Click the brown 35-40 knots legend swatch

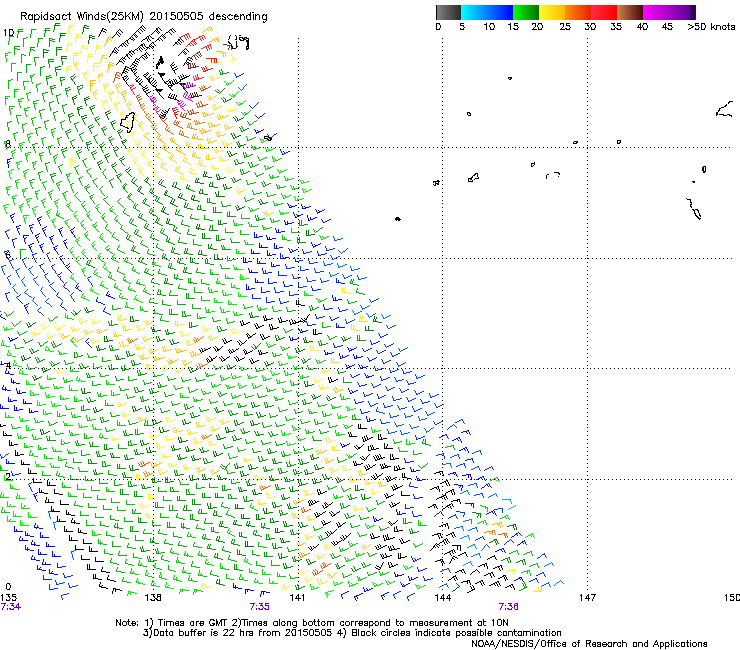[630, 12]
